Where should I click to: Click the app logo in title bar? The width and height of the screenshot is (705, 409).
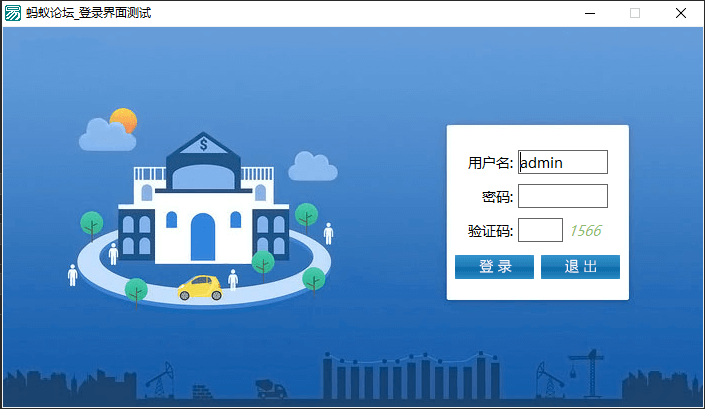pyautogui.click(x=13, y=14)
